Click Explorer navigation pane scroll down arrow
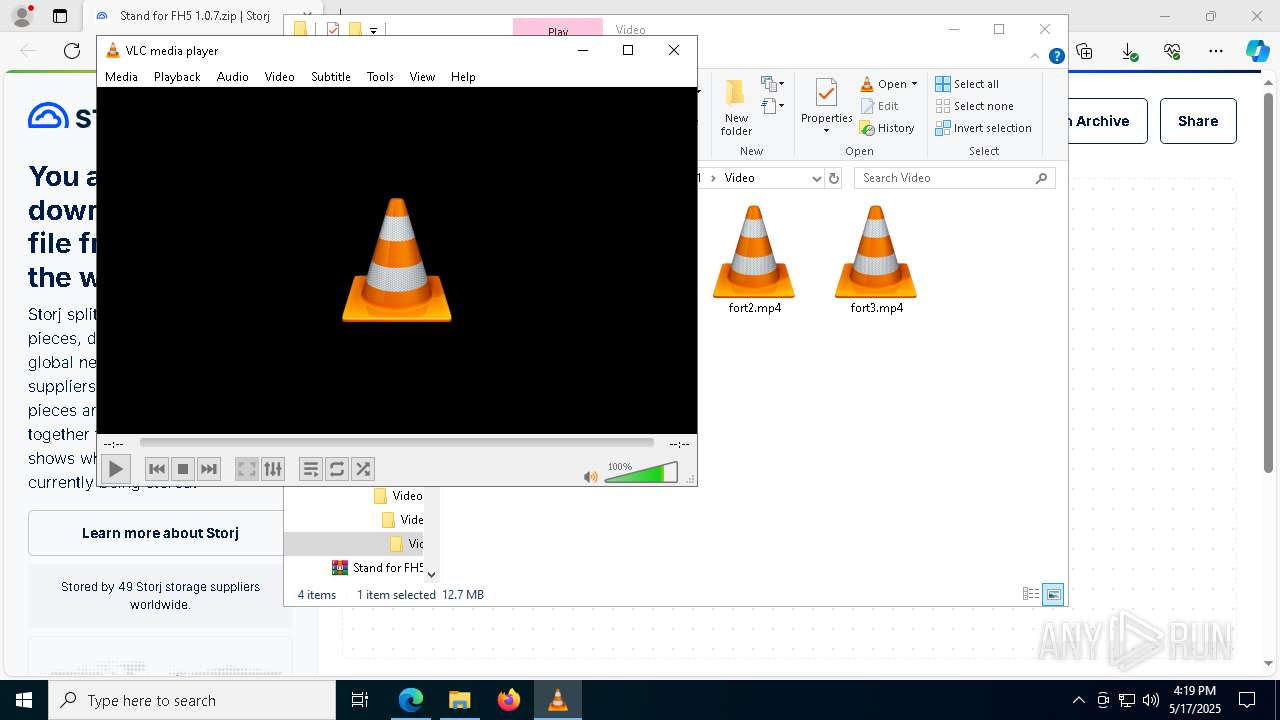The height and width of the screenshot is (720, 1280). (x=431, y=574)
